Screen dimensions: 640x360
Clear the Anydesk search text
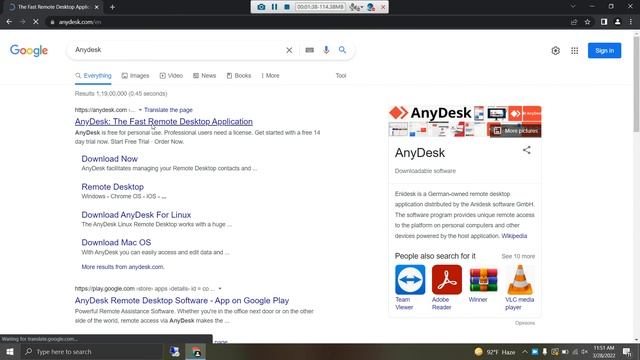[x=289, y=50]
